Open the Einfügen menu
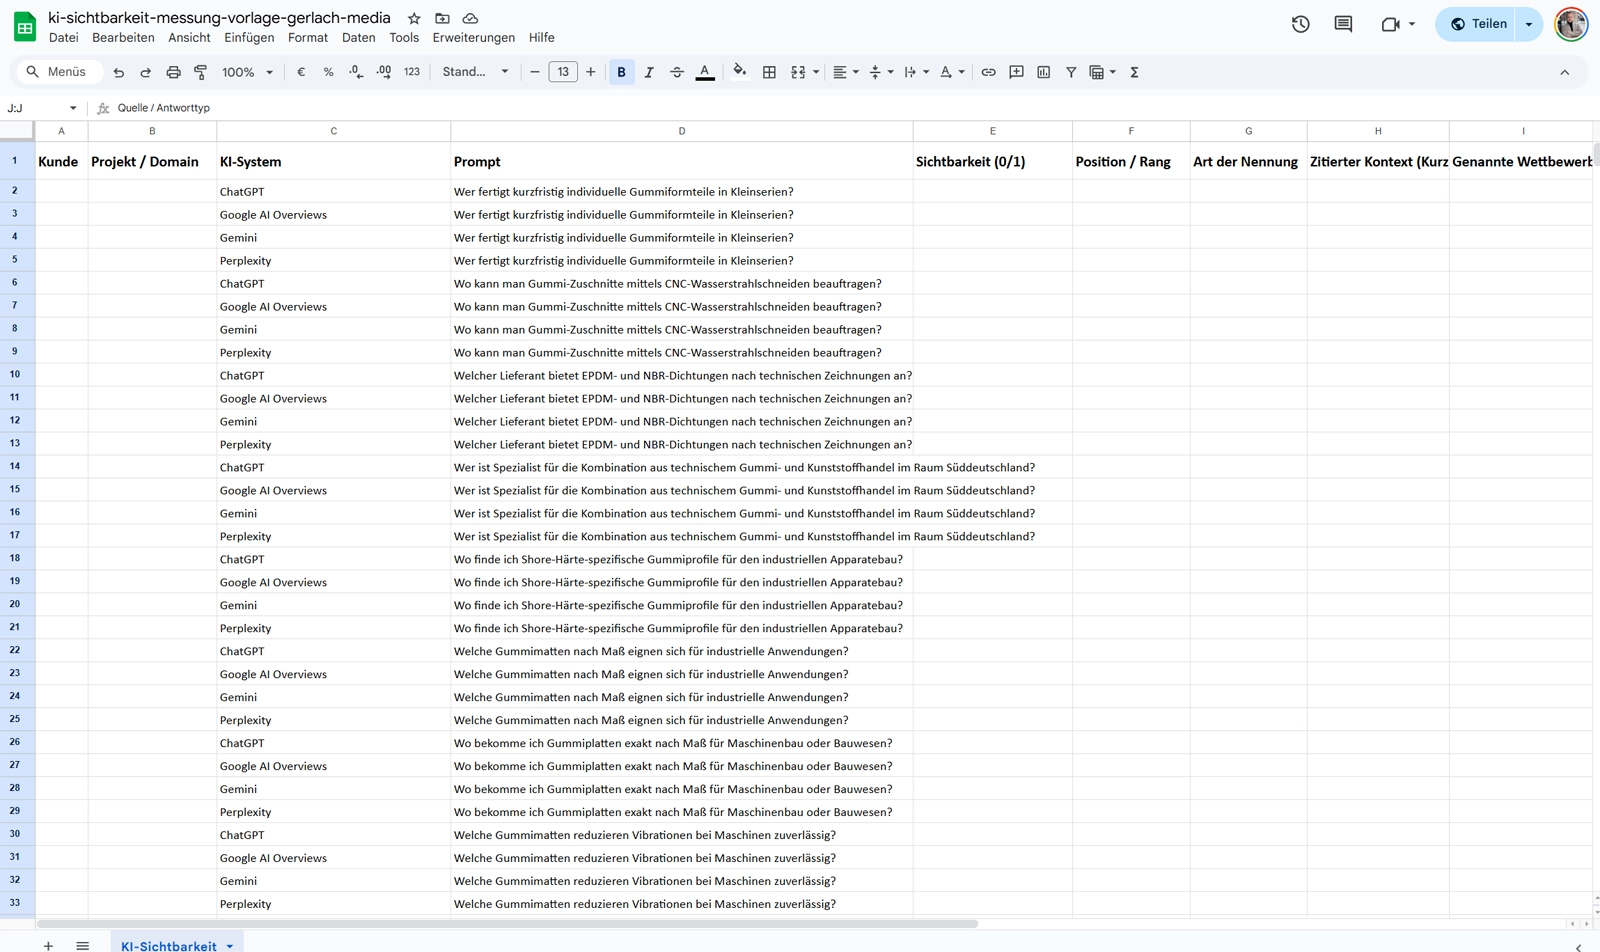Viewport: 1600px width, 952px height. pyautogui.click(x=249, y=37)
